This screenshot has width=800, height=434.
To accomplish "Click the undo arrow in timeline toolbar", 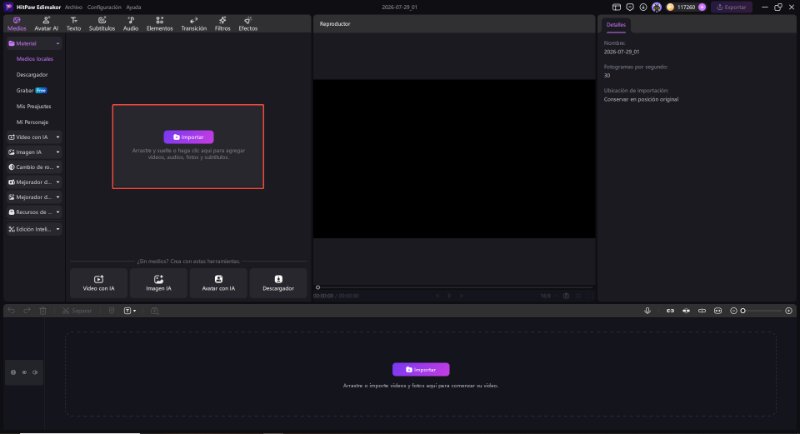I will coord(11,311).
